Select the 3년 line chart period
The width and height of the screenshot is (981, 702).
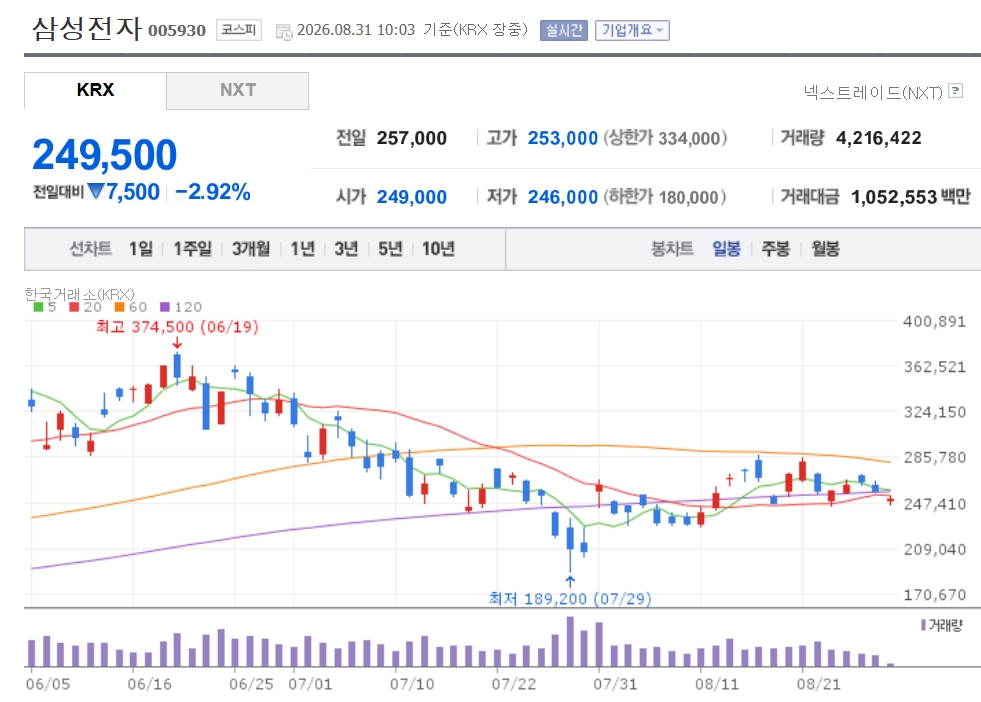click(346, 249)
